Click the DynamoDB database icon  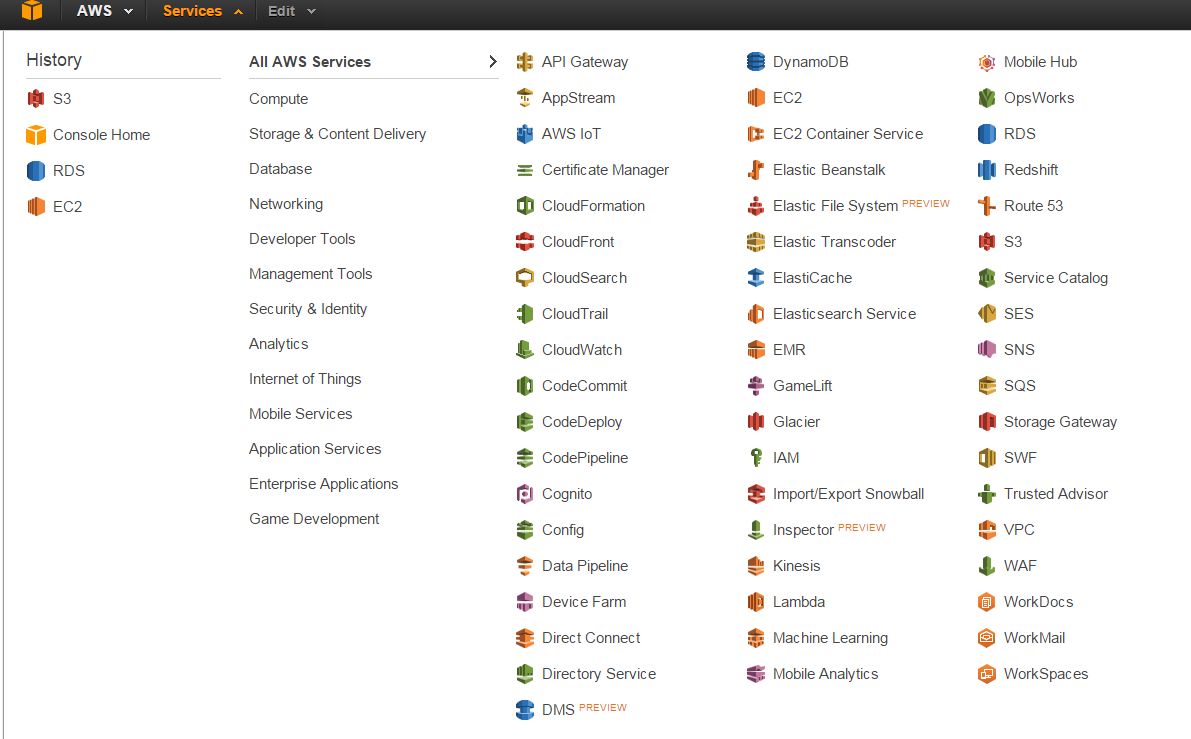pos(756,62)
